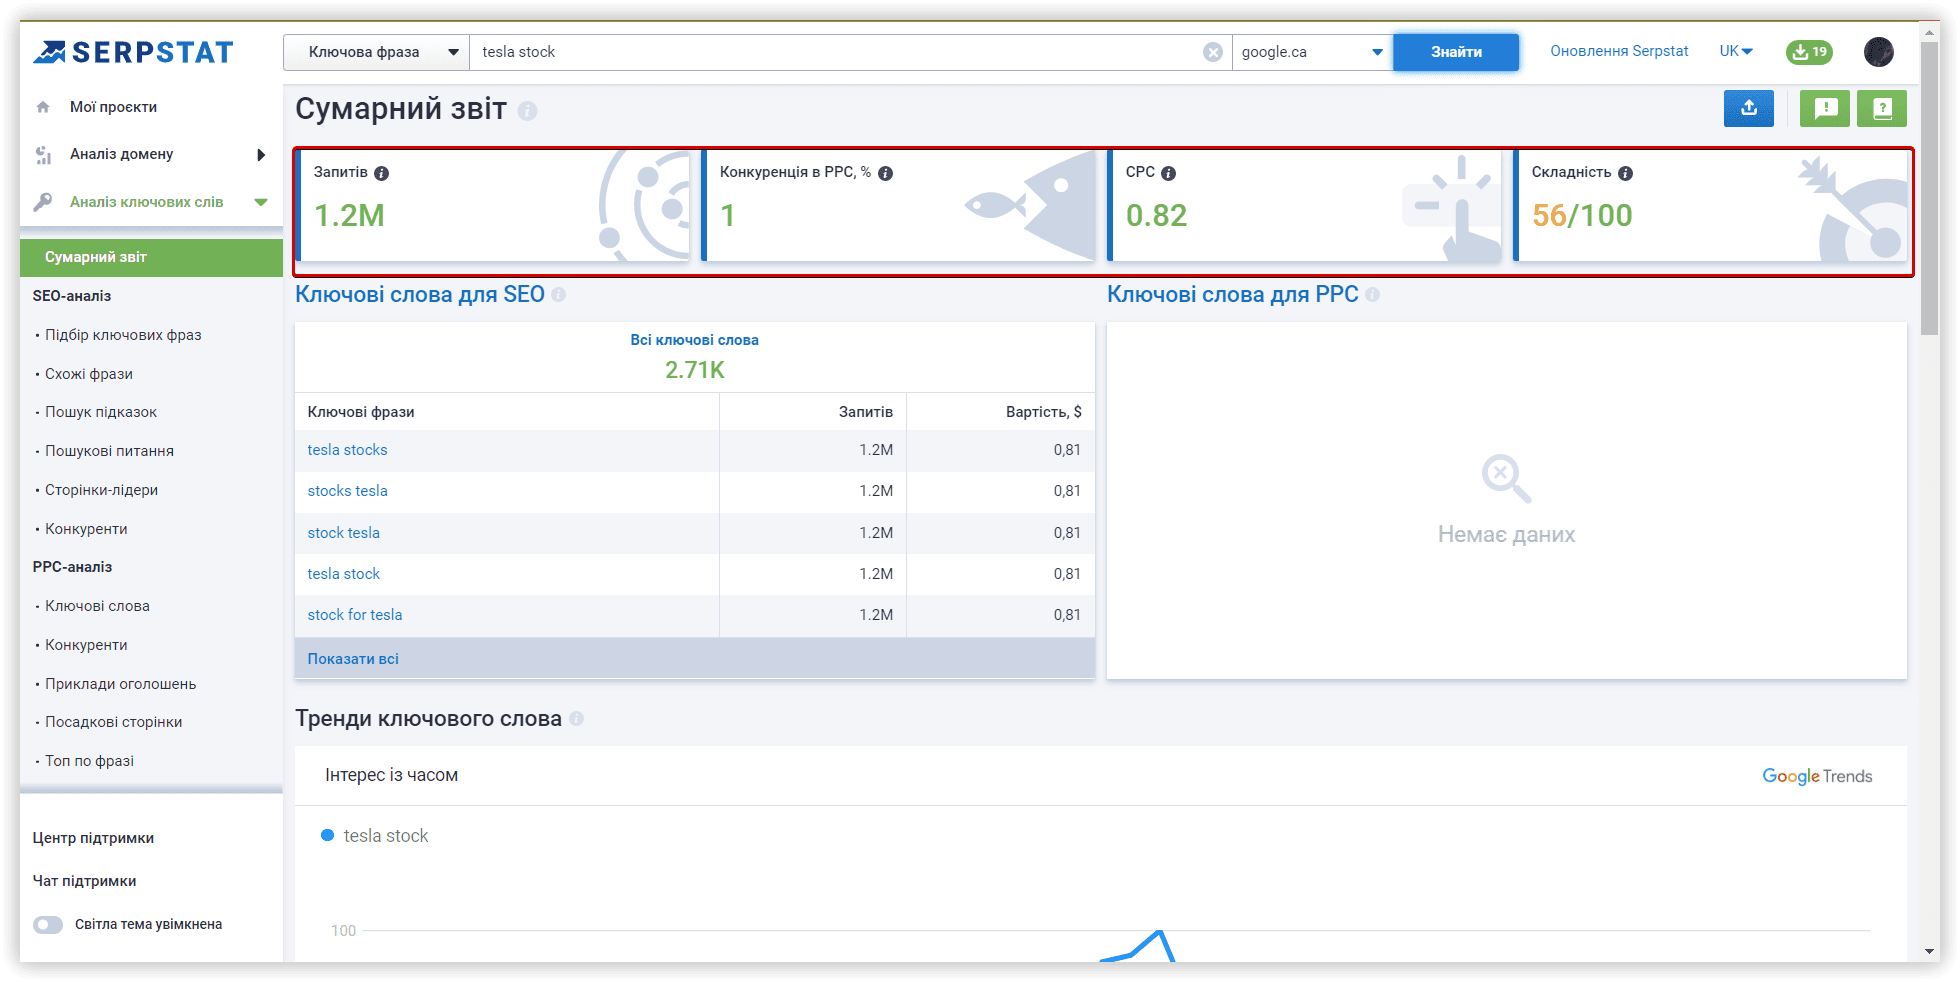This screenshot has width=1960, height=982.
Task: Click the page vertical scrollbar
Action: point(1930,190)
